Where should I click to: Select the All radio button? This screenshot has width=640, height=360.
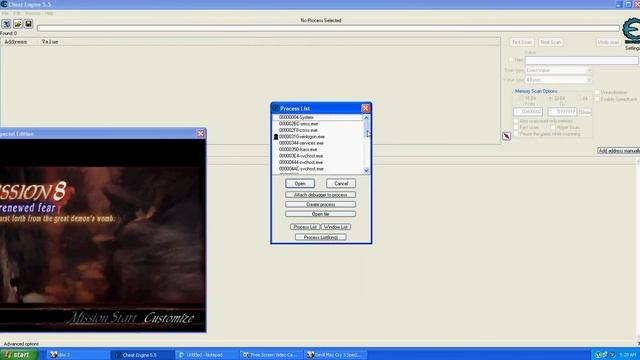pyautogui.click(x=579, y=98)
